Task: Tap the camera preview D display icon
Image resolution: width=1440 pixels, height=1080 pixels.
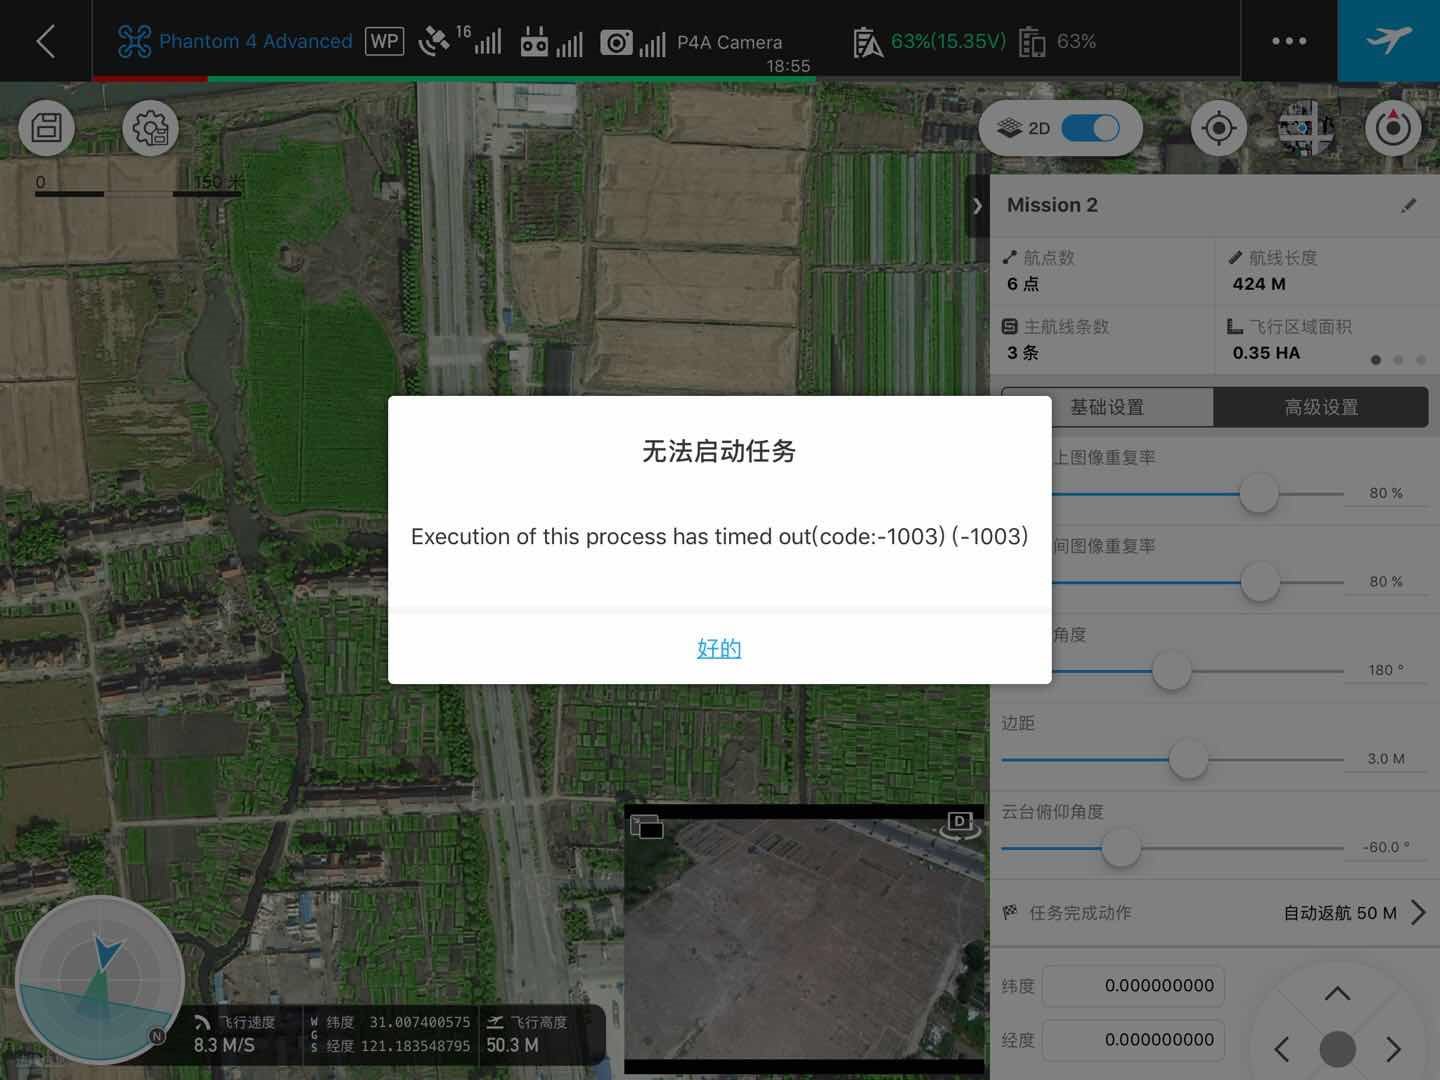Action: [959, 824]
